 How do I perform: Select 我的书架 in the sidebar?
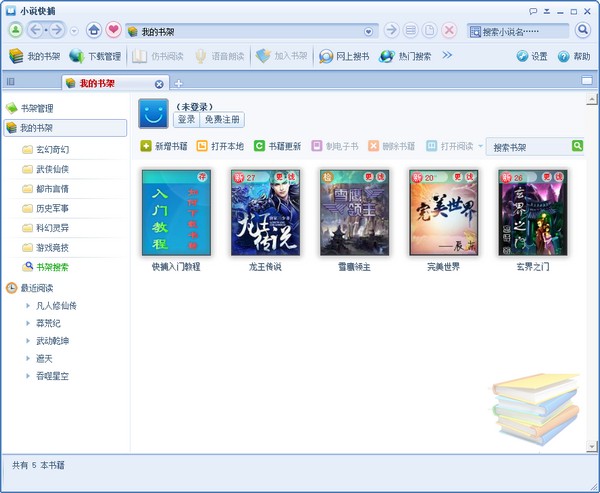click(65, 128)
